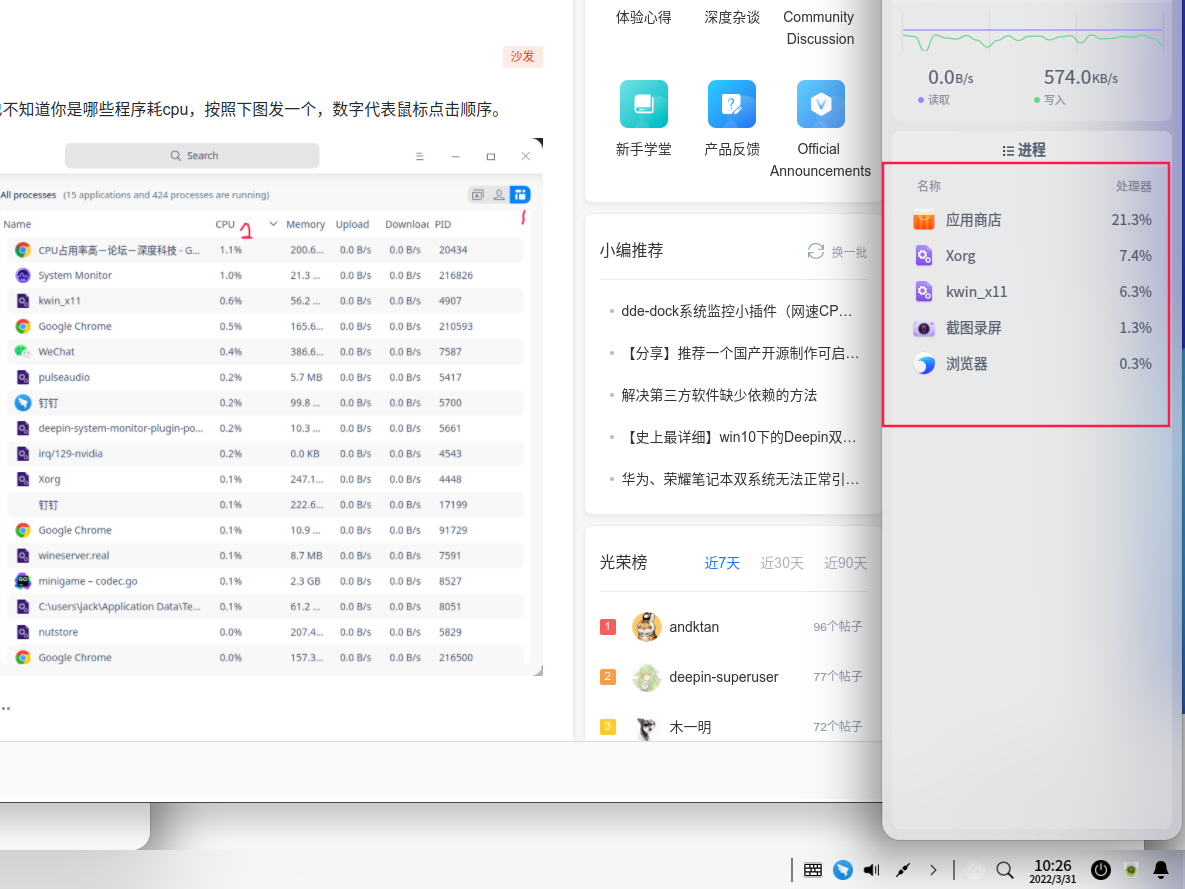Click the 换一批 label in 小编推荐
1185x889 pixels.
849,252
